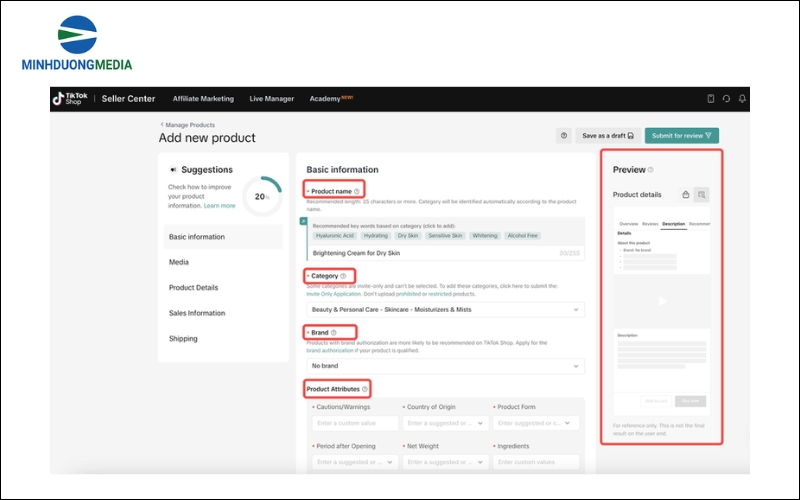Add the Hydrating keyword
800x500 pixels.
(x=376, y=236)
